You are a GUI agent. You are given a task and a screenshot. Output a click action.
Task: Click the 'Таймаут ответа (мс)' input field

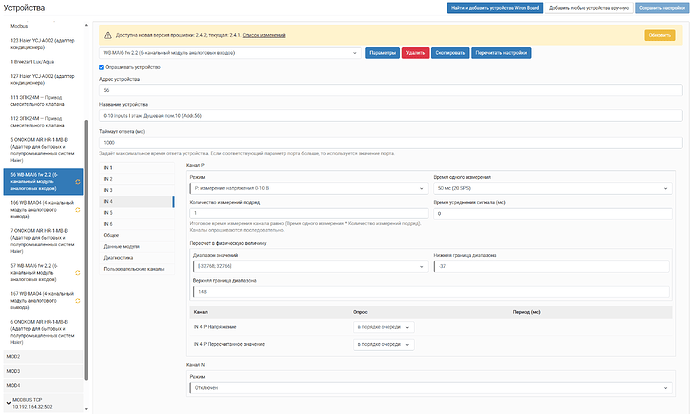coord(391,143)
